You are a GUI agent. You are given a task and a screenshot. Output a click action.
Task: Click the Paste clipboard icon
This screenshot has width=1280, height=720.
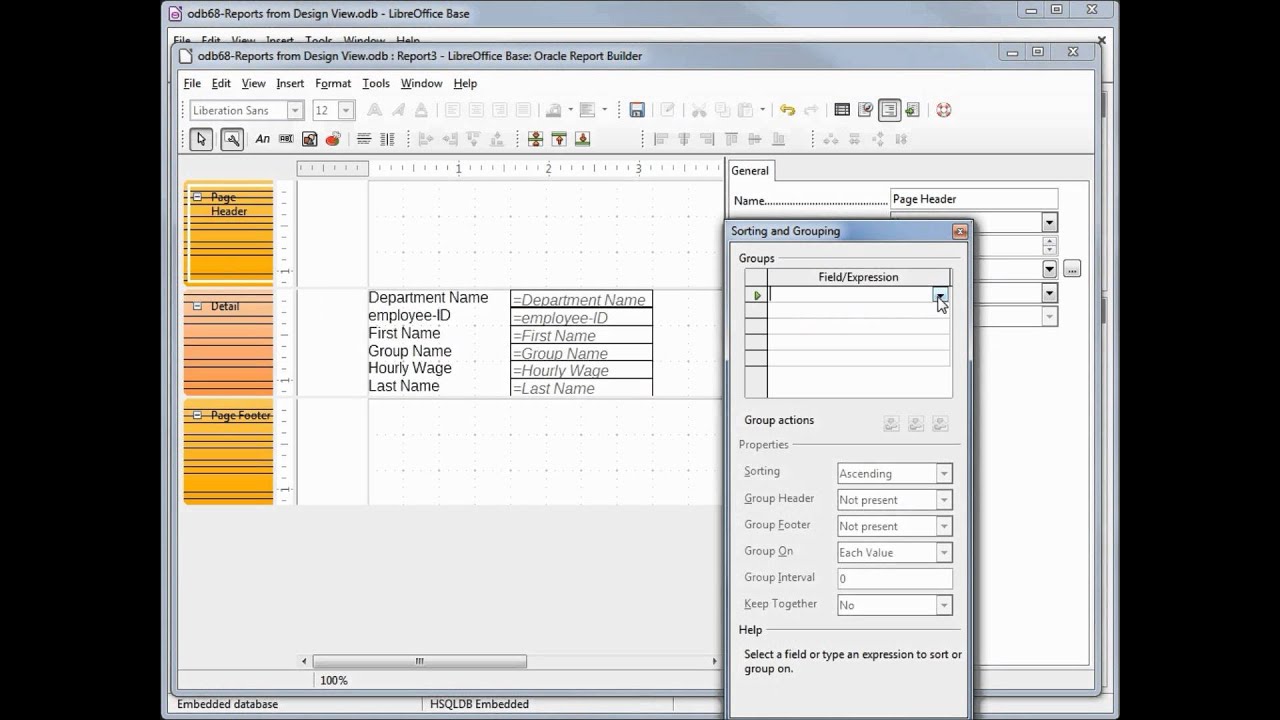coord(745,110)
